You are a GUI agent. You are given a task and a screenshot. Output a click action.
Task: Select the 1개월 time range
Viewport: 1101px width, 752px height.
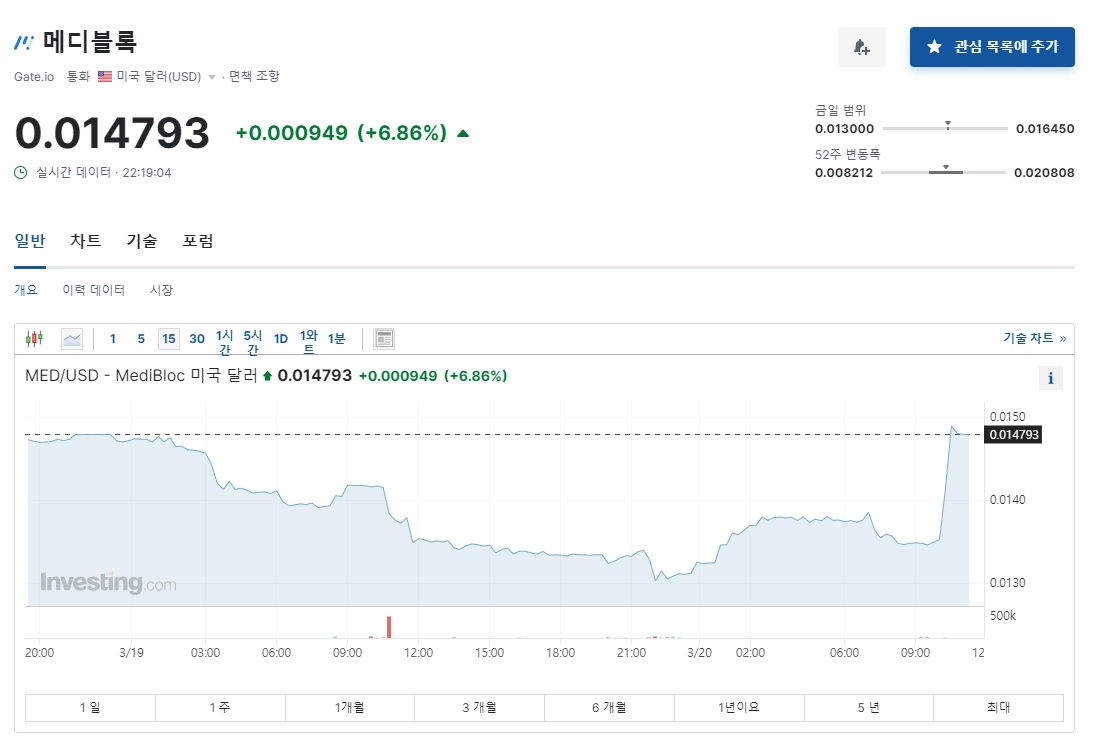(350, 708)
